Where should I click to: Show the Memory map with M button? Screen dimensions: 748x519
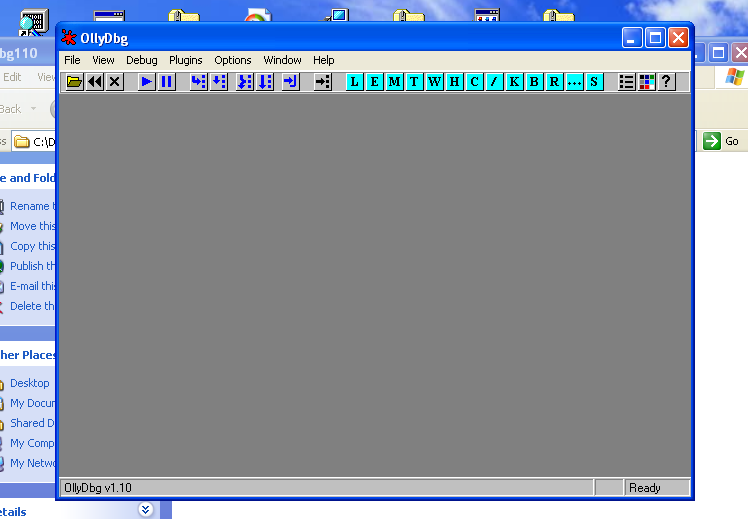click(395, 82)
